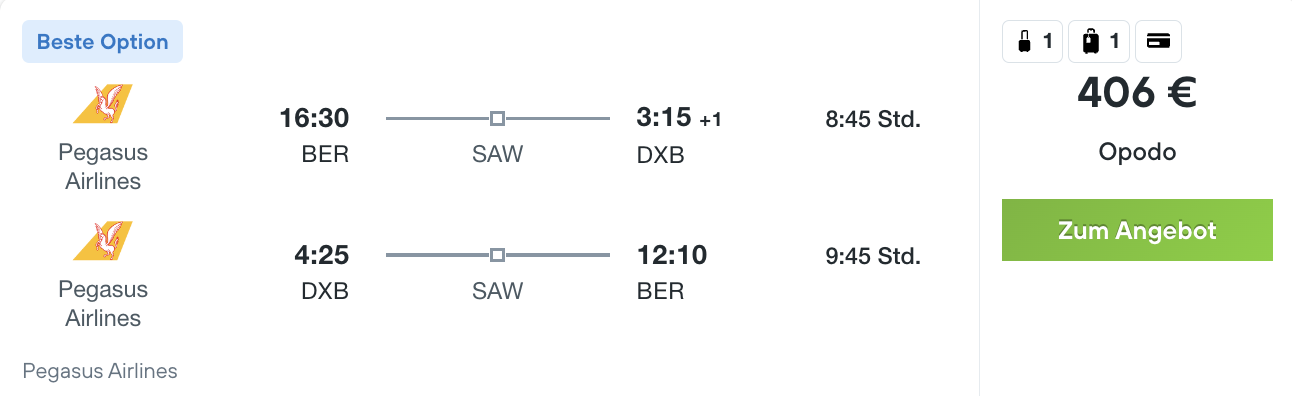This screenshot has width=1292, height=396.
Task: Click the 3:15 +1 DXB arrival time
Action: [x=679, y=118]
